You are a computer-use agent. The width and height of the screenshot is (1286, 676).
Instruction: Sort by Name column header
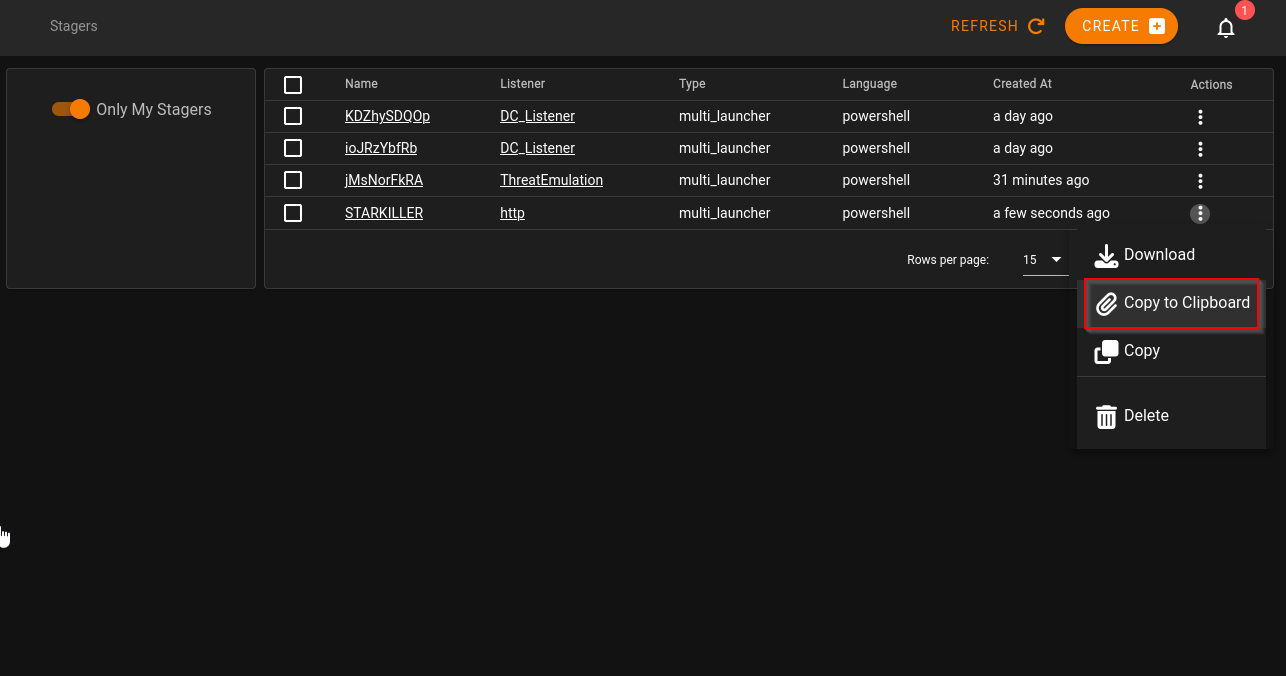(x=361, y=84)
